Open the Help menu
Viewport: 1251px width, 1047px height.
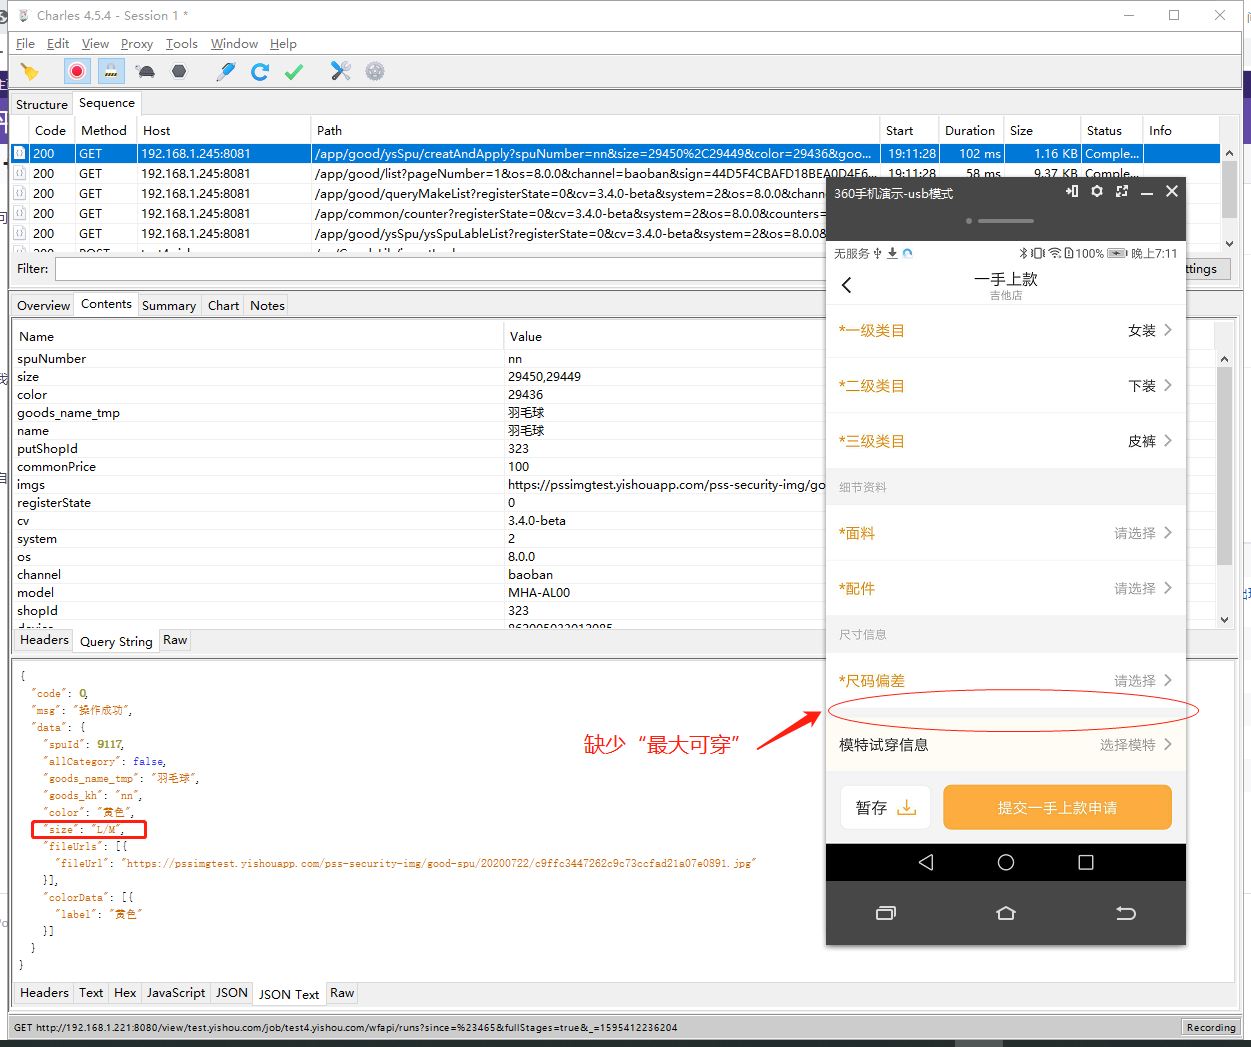pyautogui.click(x=283, y=44)
